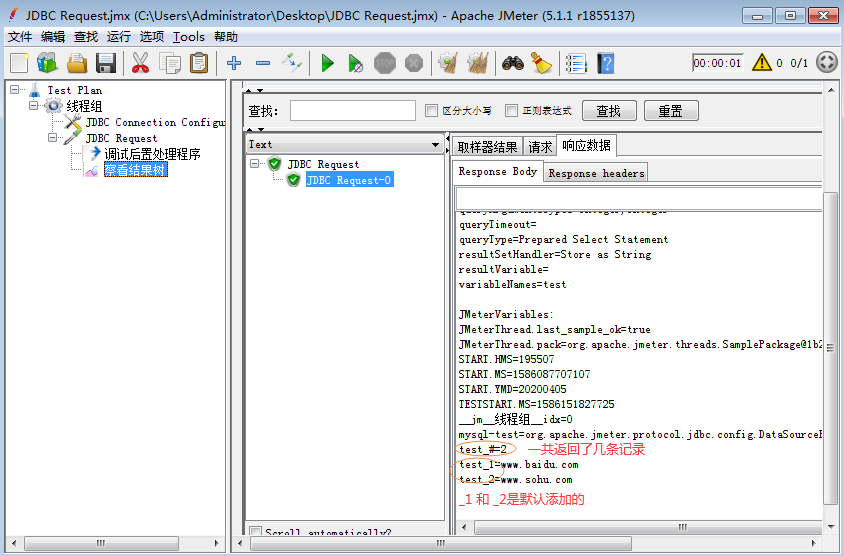Viewport: 844px width, 556px height.
Task: Click the response body filter text field
Action: pyautogui.click(x=638, y=199)
